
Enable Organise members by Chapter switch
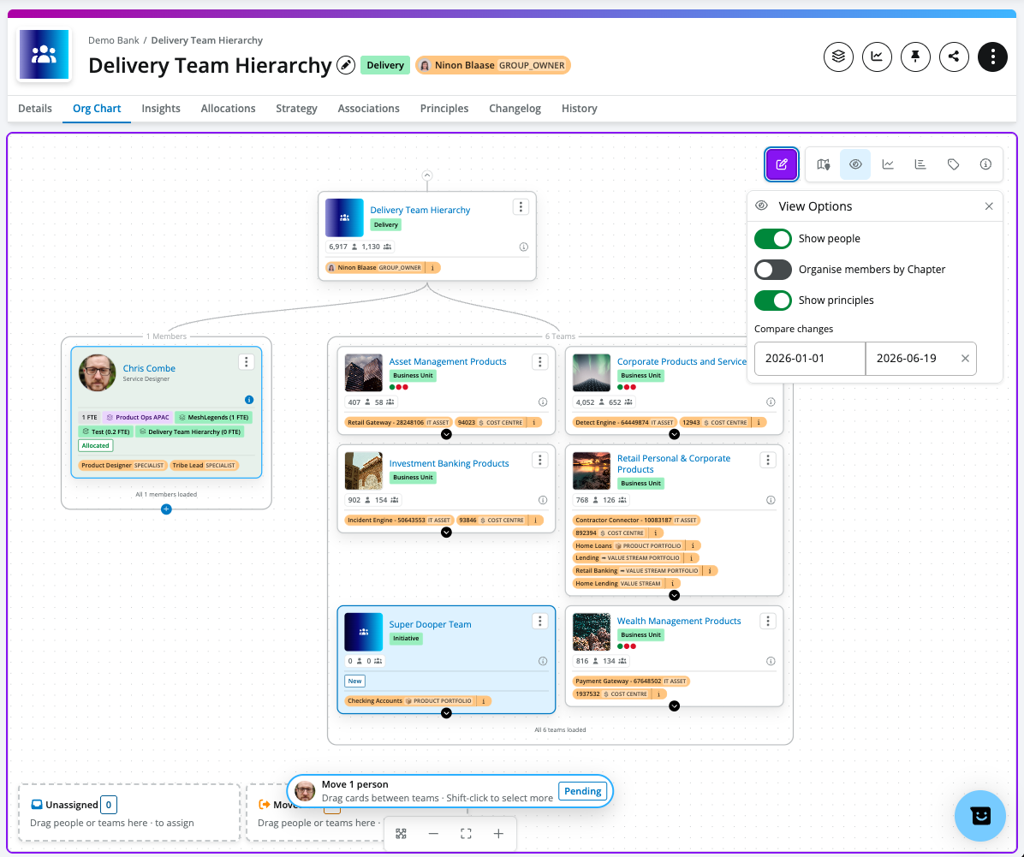point(773,269)
